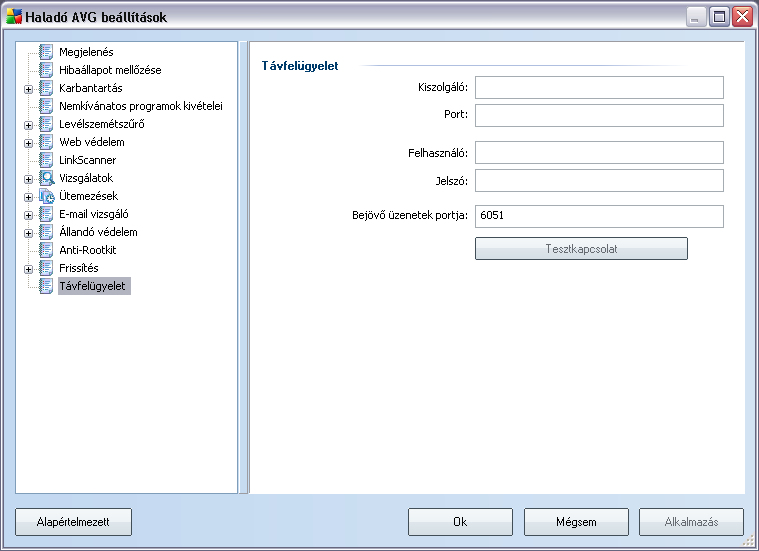Screen dimensions: 759x551
Task: Expand the Állandó védelem tree node
Action: click(x=29, y=233)
